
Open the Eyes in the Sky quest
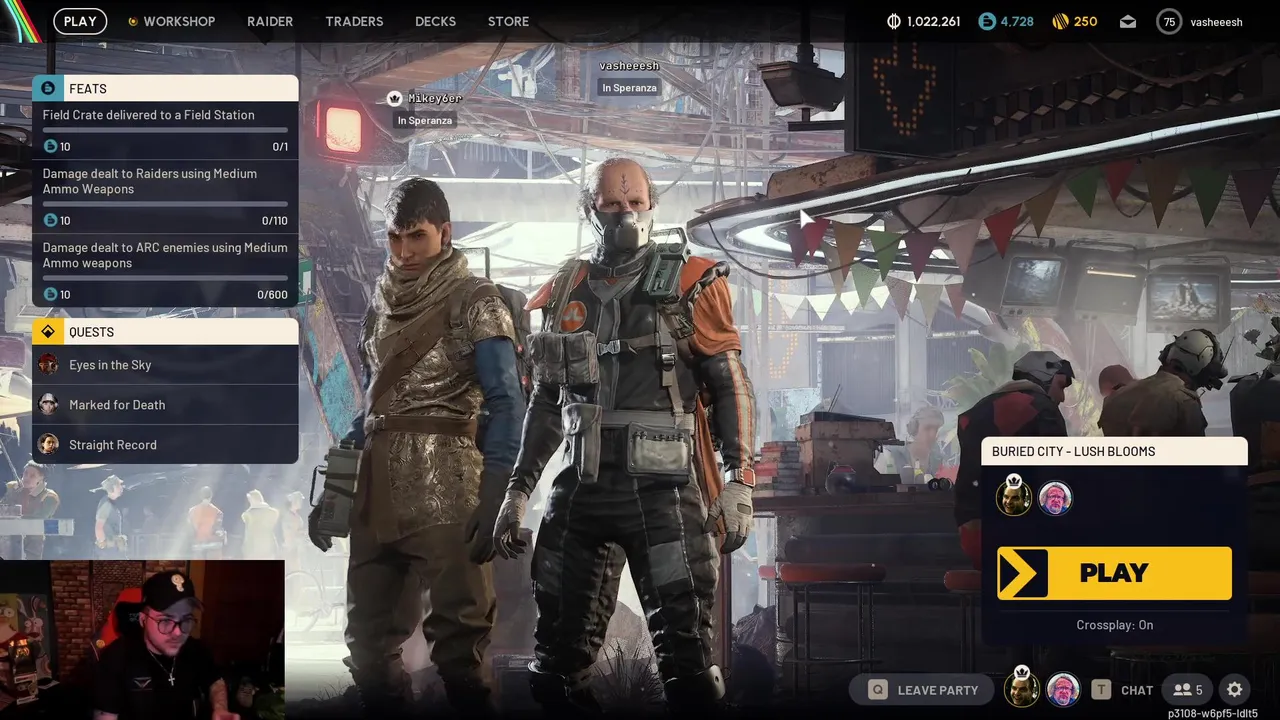pyautogui.click(x=165, y=365)
